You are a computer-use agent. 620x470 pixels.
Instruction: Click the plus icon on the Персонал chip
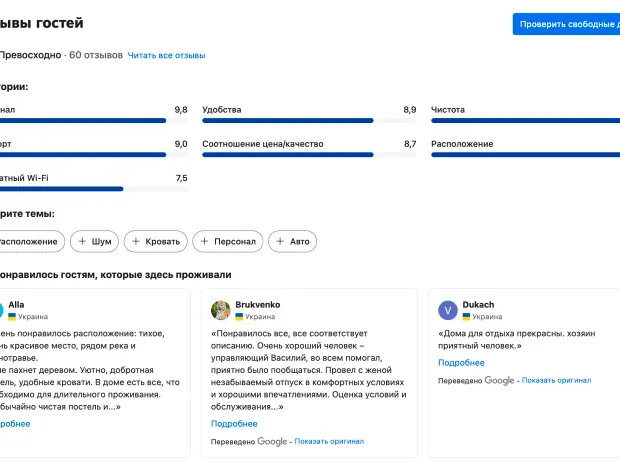tap(204, 241)
